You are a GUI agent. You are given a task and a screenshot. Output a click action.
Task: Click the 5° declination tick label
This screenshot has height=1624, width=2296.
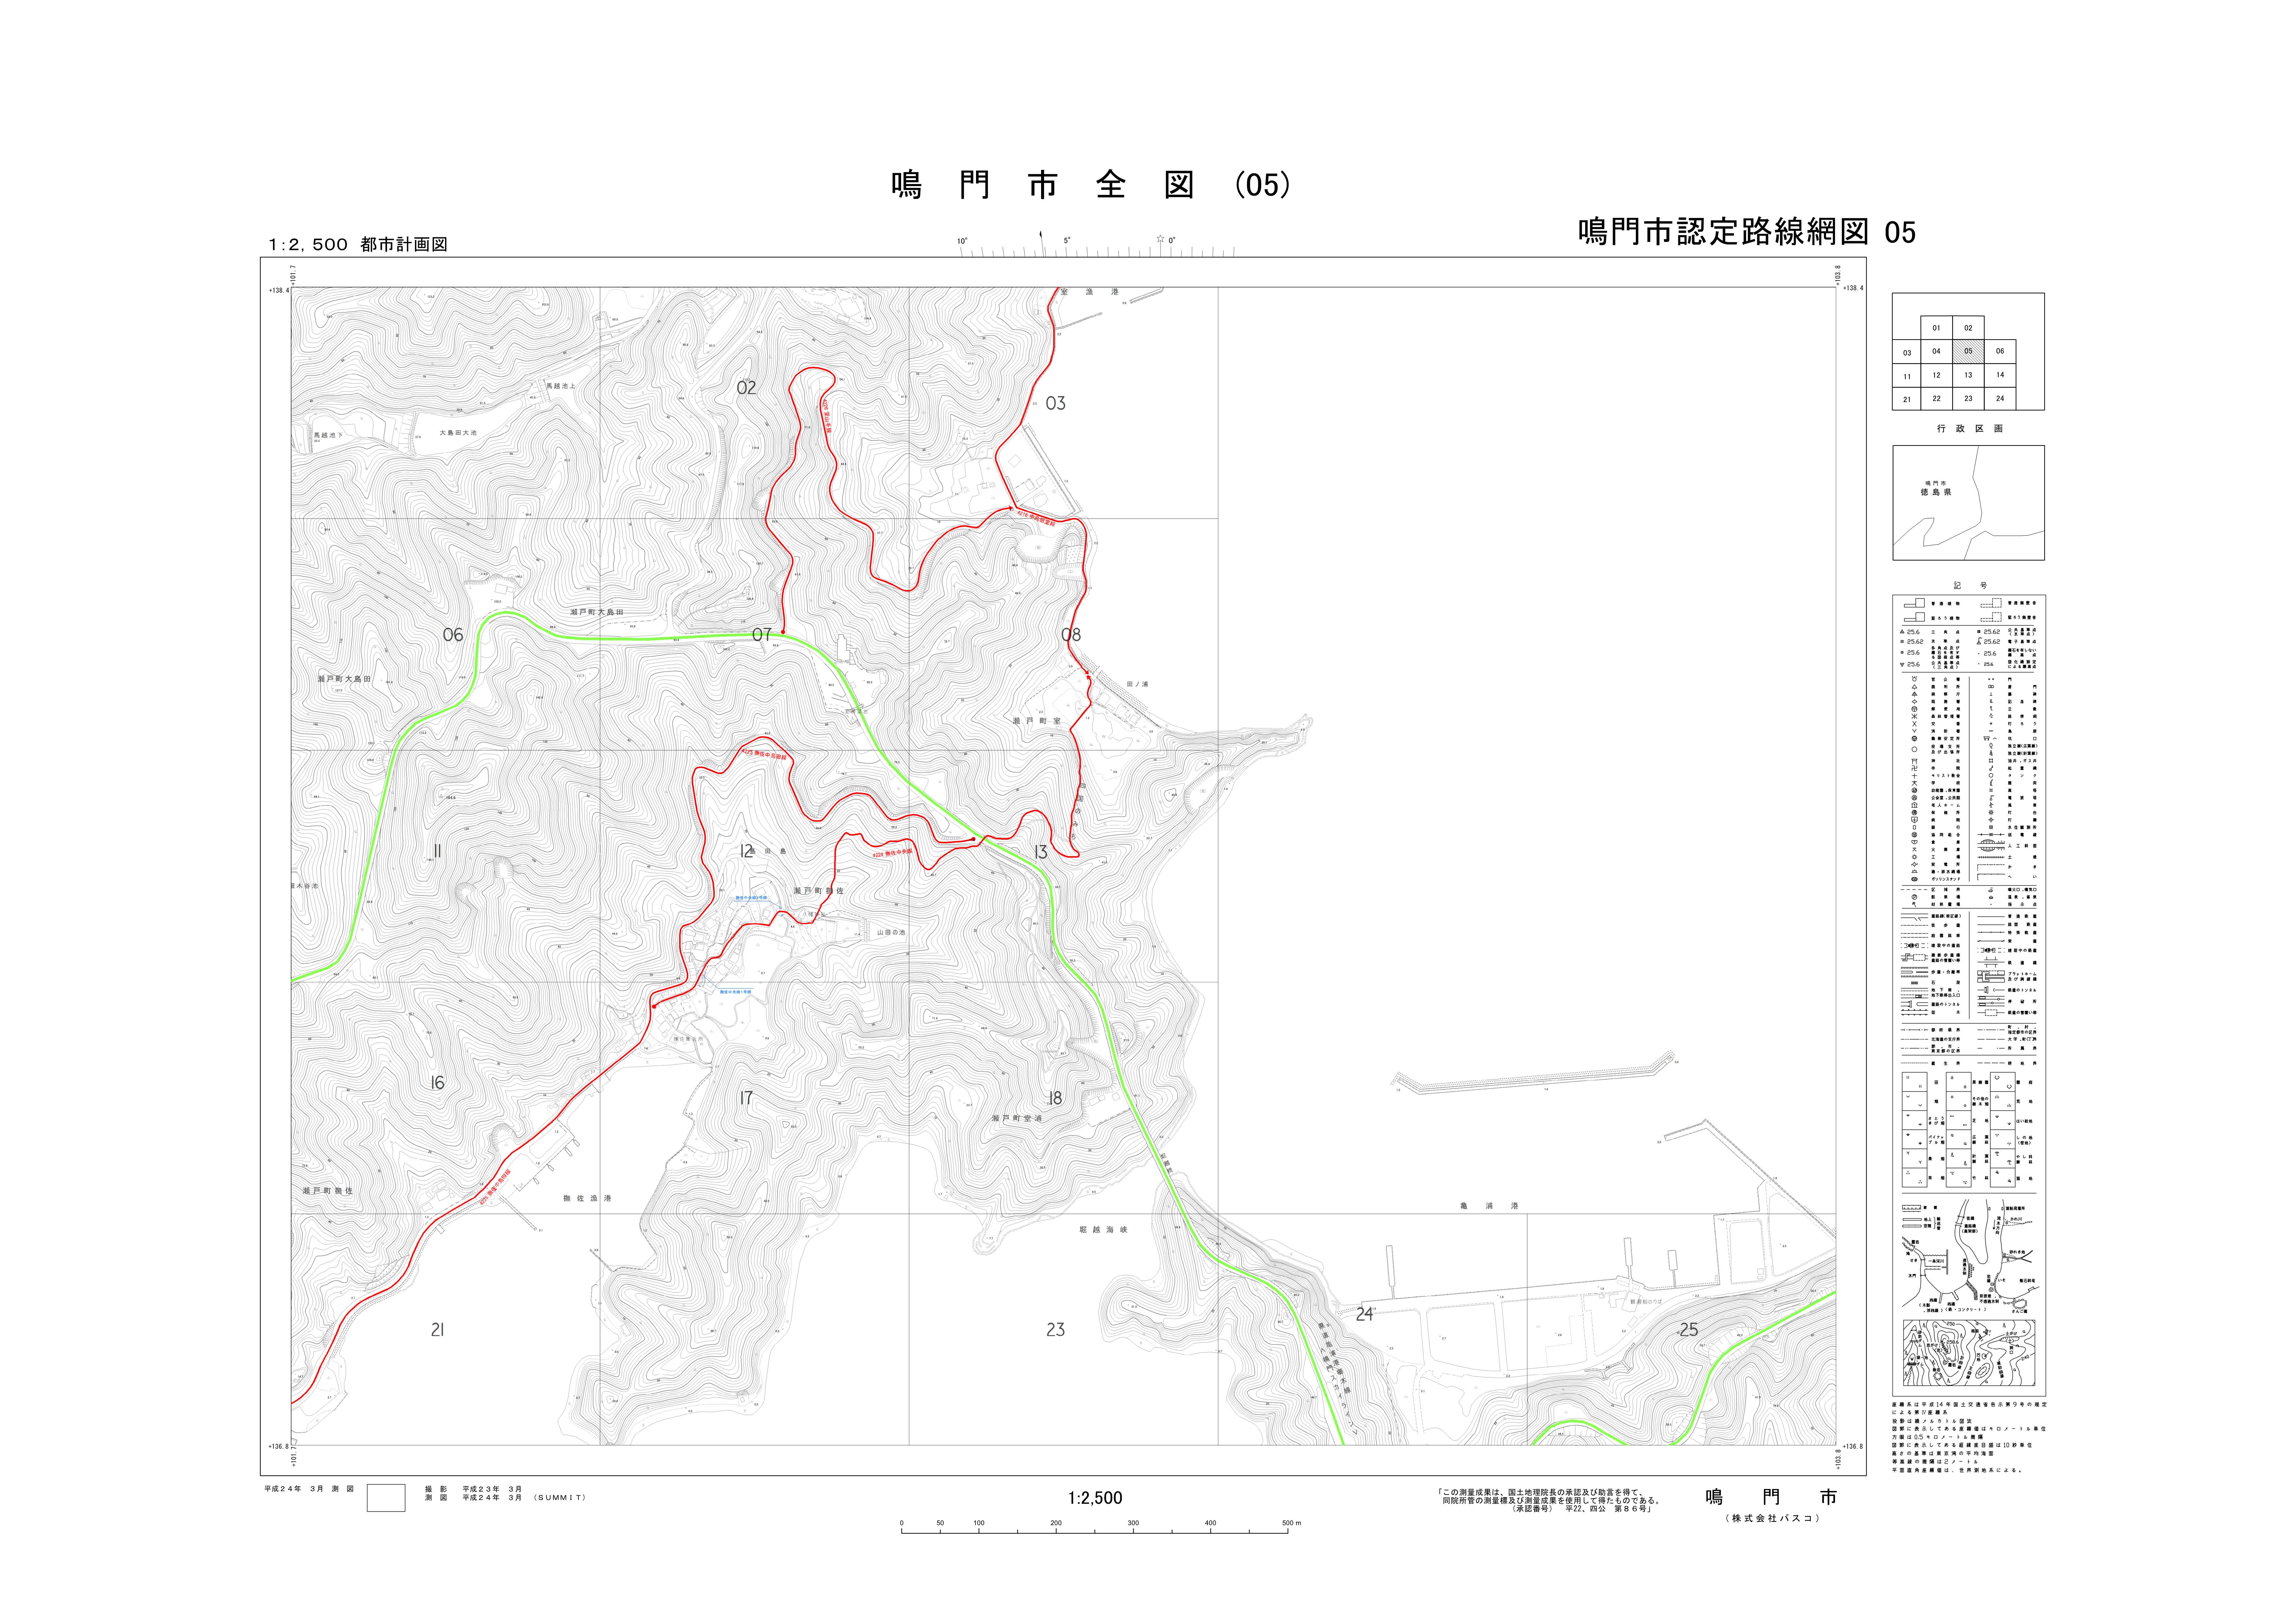pyautogui.click(x=1067, y=241)
